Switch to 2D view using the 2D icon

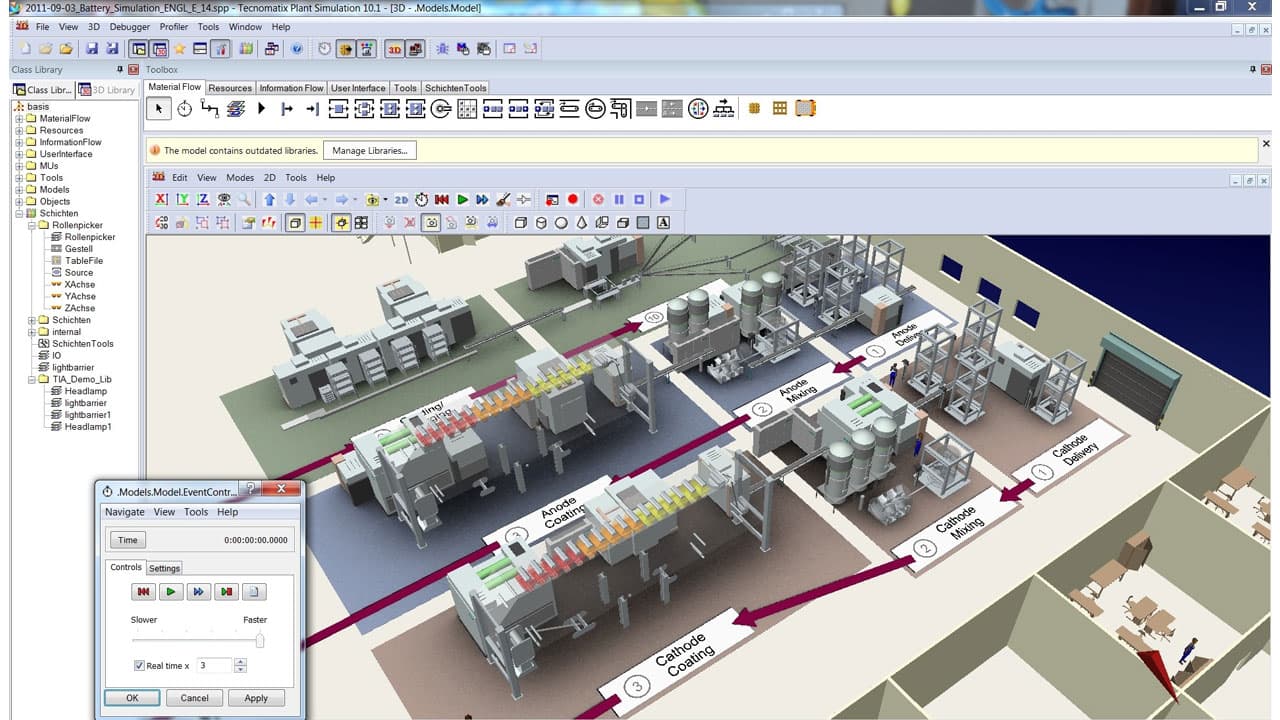[x=402, y=199]
